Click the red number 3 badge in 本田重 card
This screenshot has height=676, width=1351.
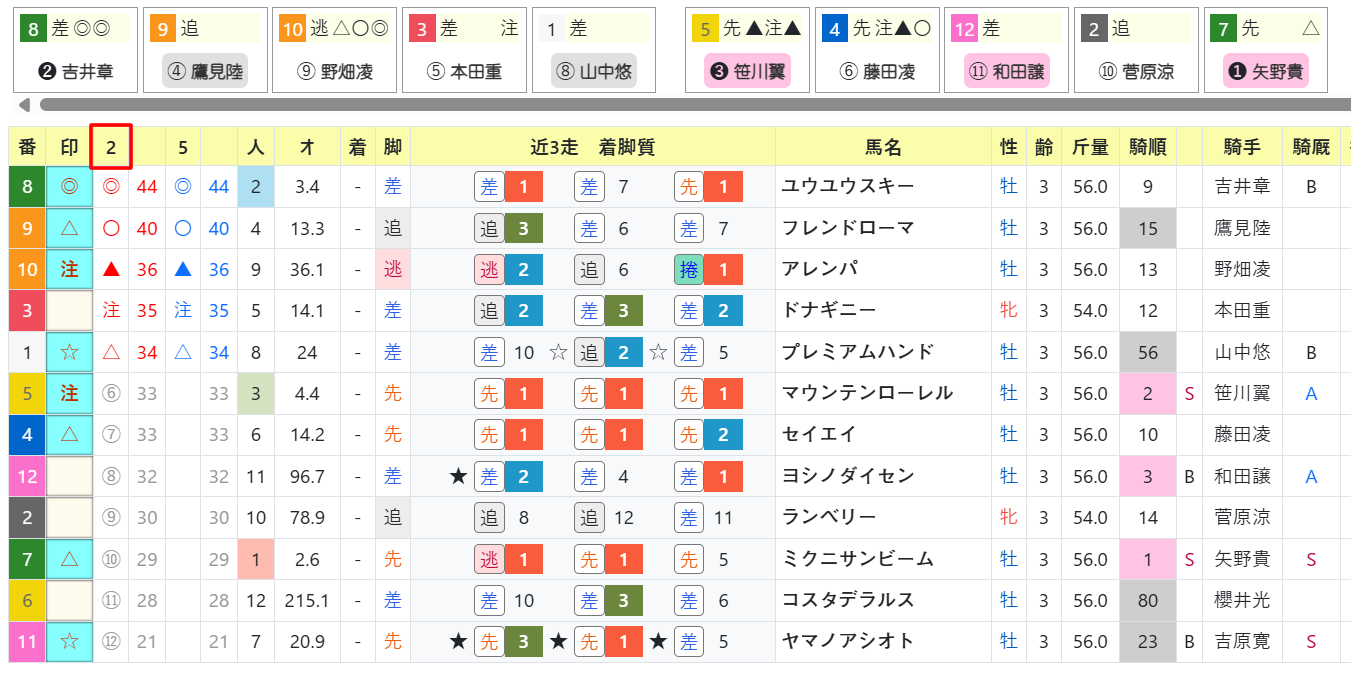tap(423, 29)
